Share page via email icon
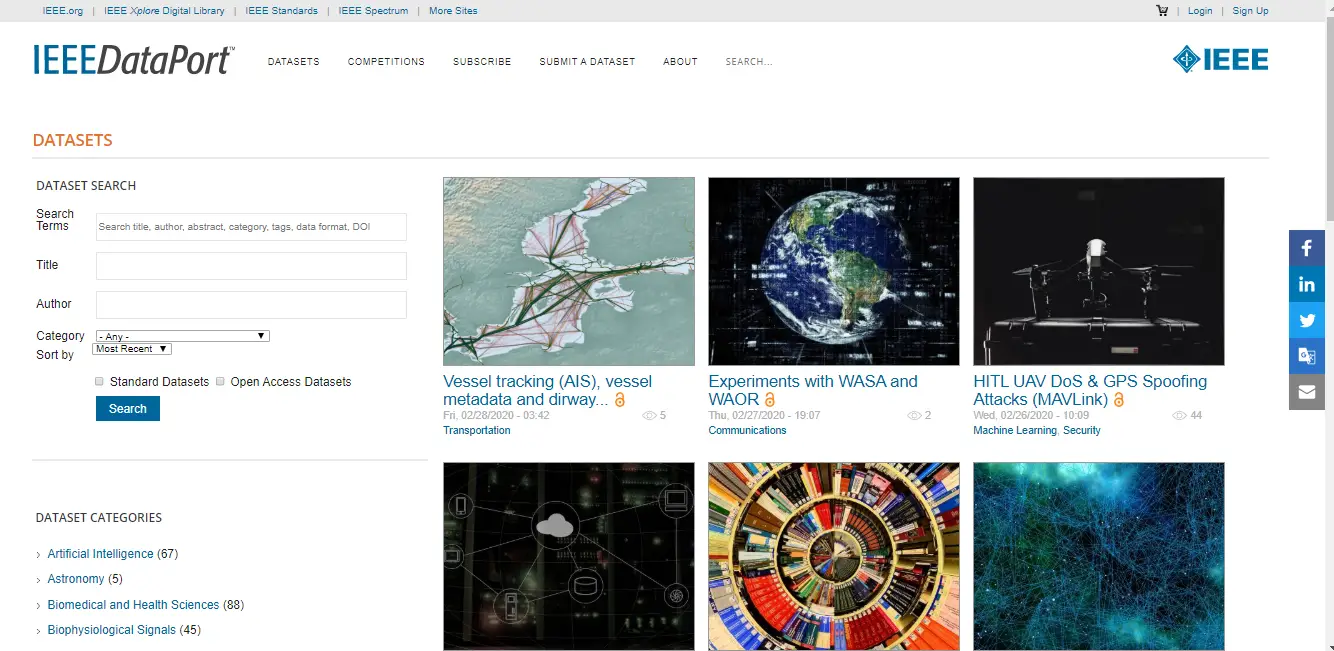Screen dimensions: 1334x651 coord(1307,392)
